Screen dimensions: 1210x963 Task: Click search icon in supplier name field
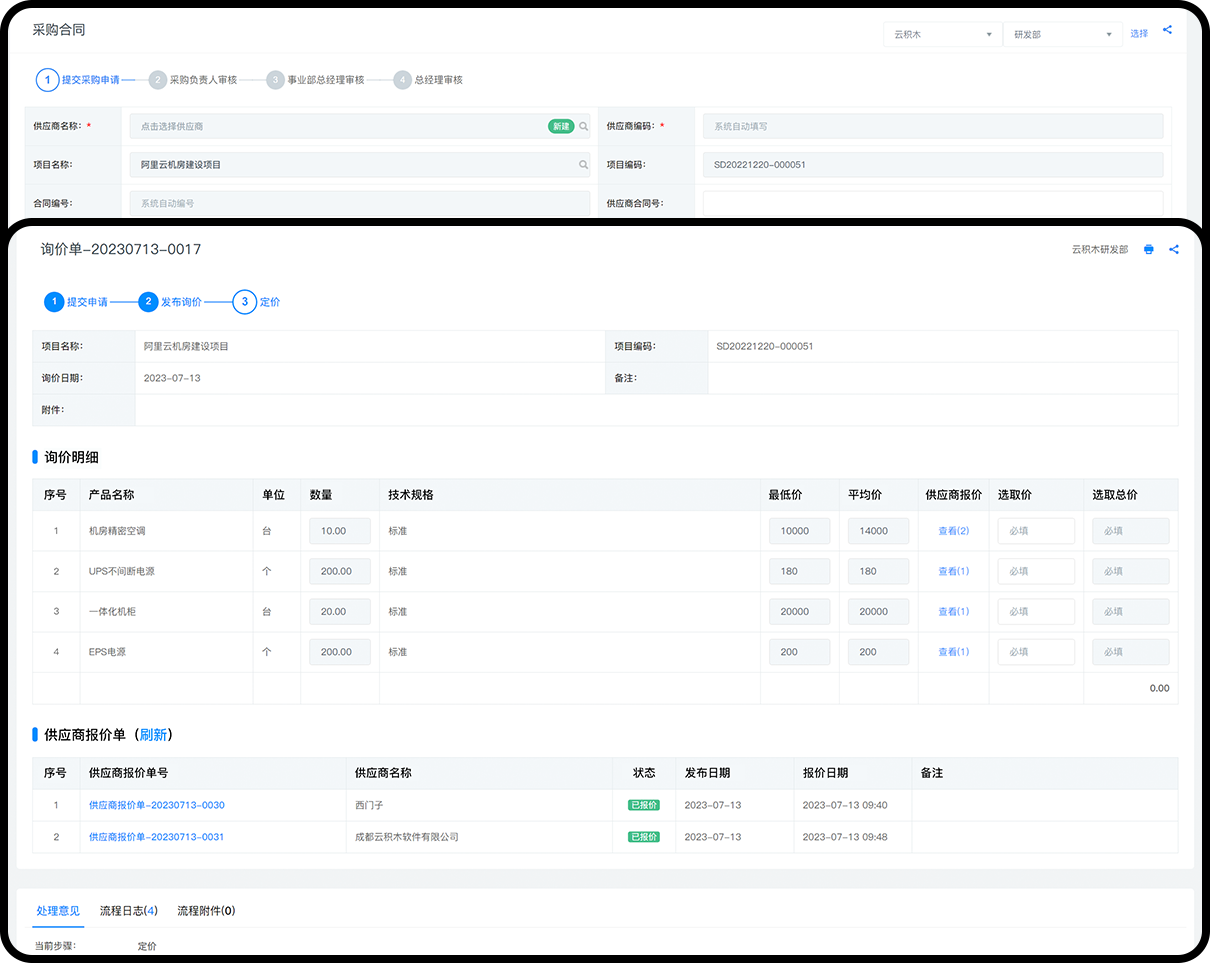(x=584, y=127)
